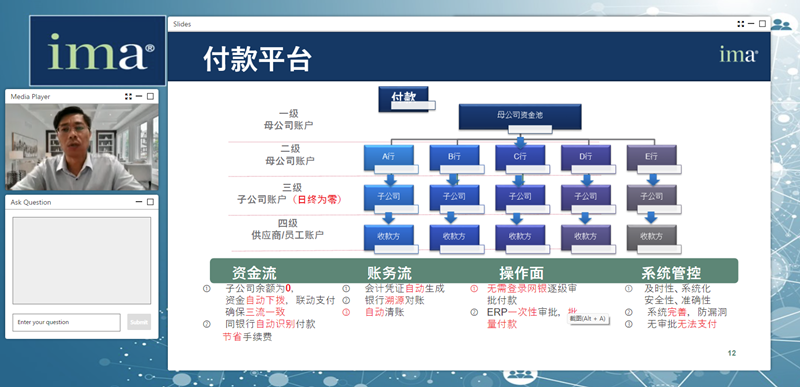Minimize the Ask Question panel

pos(139,202)
